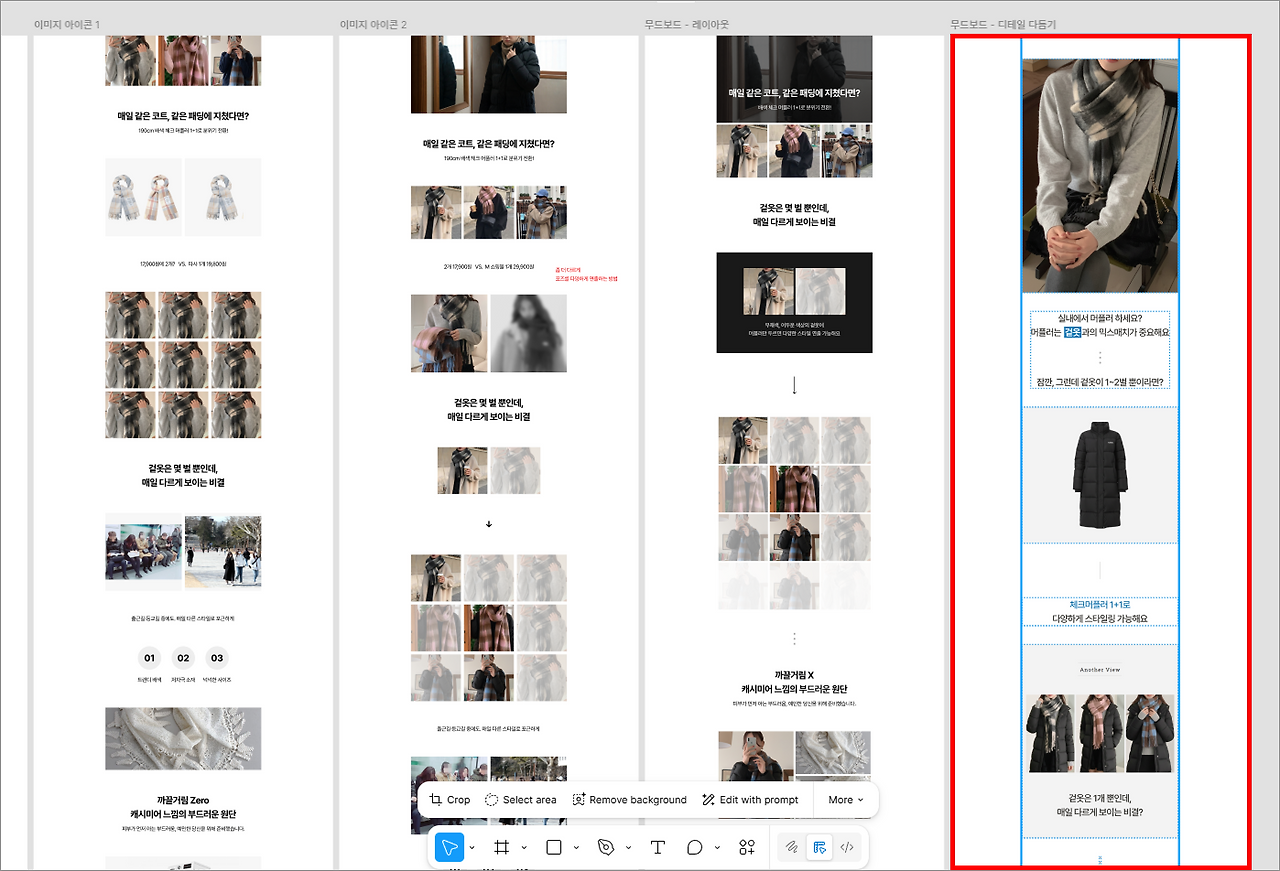Select the black long padded coat image
Screen dimensions: 1280x871
(x=1100, y=475)
